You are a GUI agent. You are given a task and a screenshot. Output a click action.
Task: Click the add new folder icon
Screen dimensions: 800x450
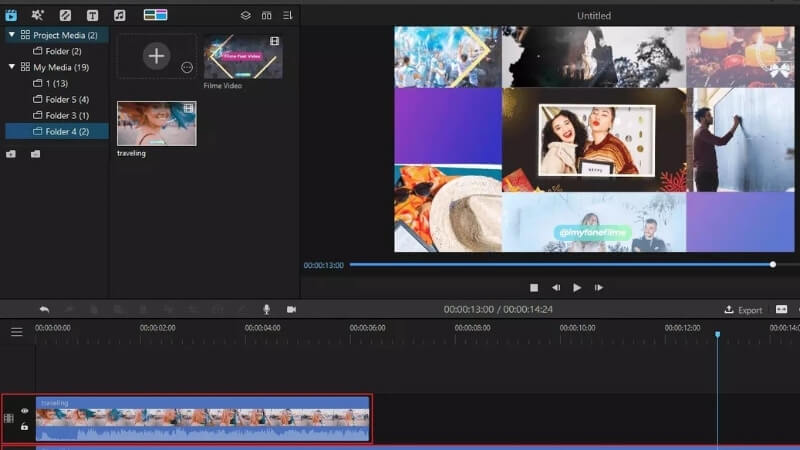pos(11,154)
